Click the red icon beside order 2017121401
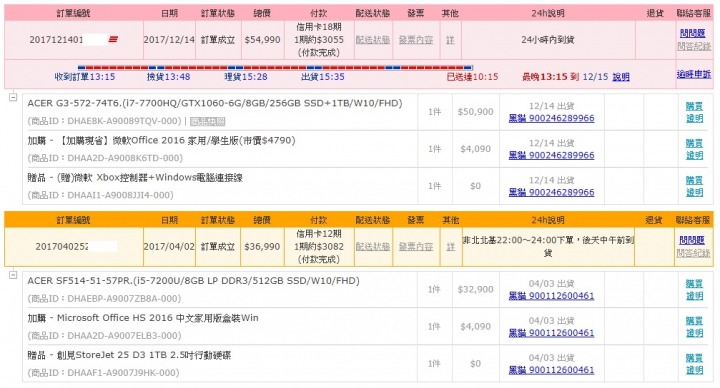 (x=113, y=39)
